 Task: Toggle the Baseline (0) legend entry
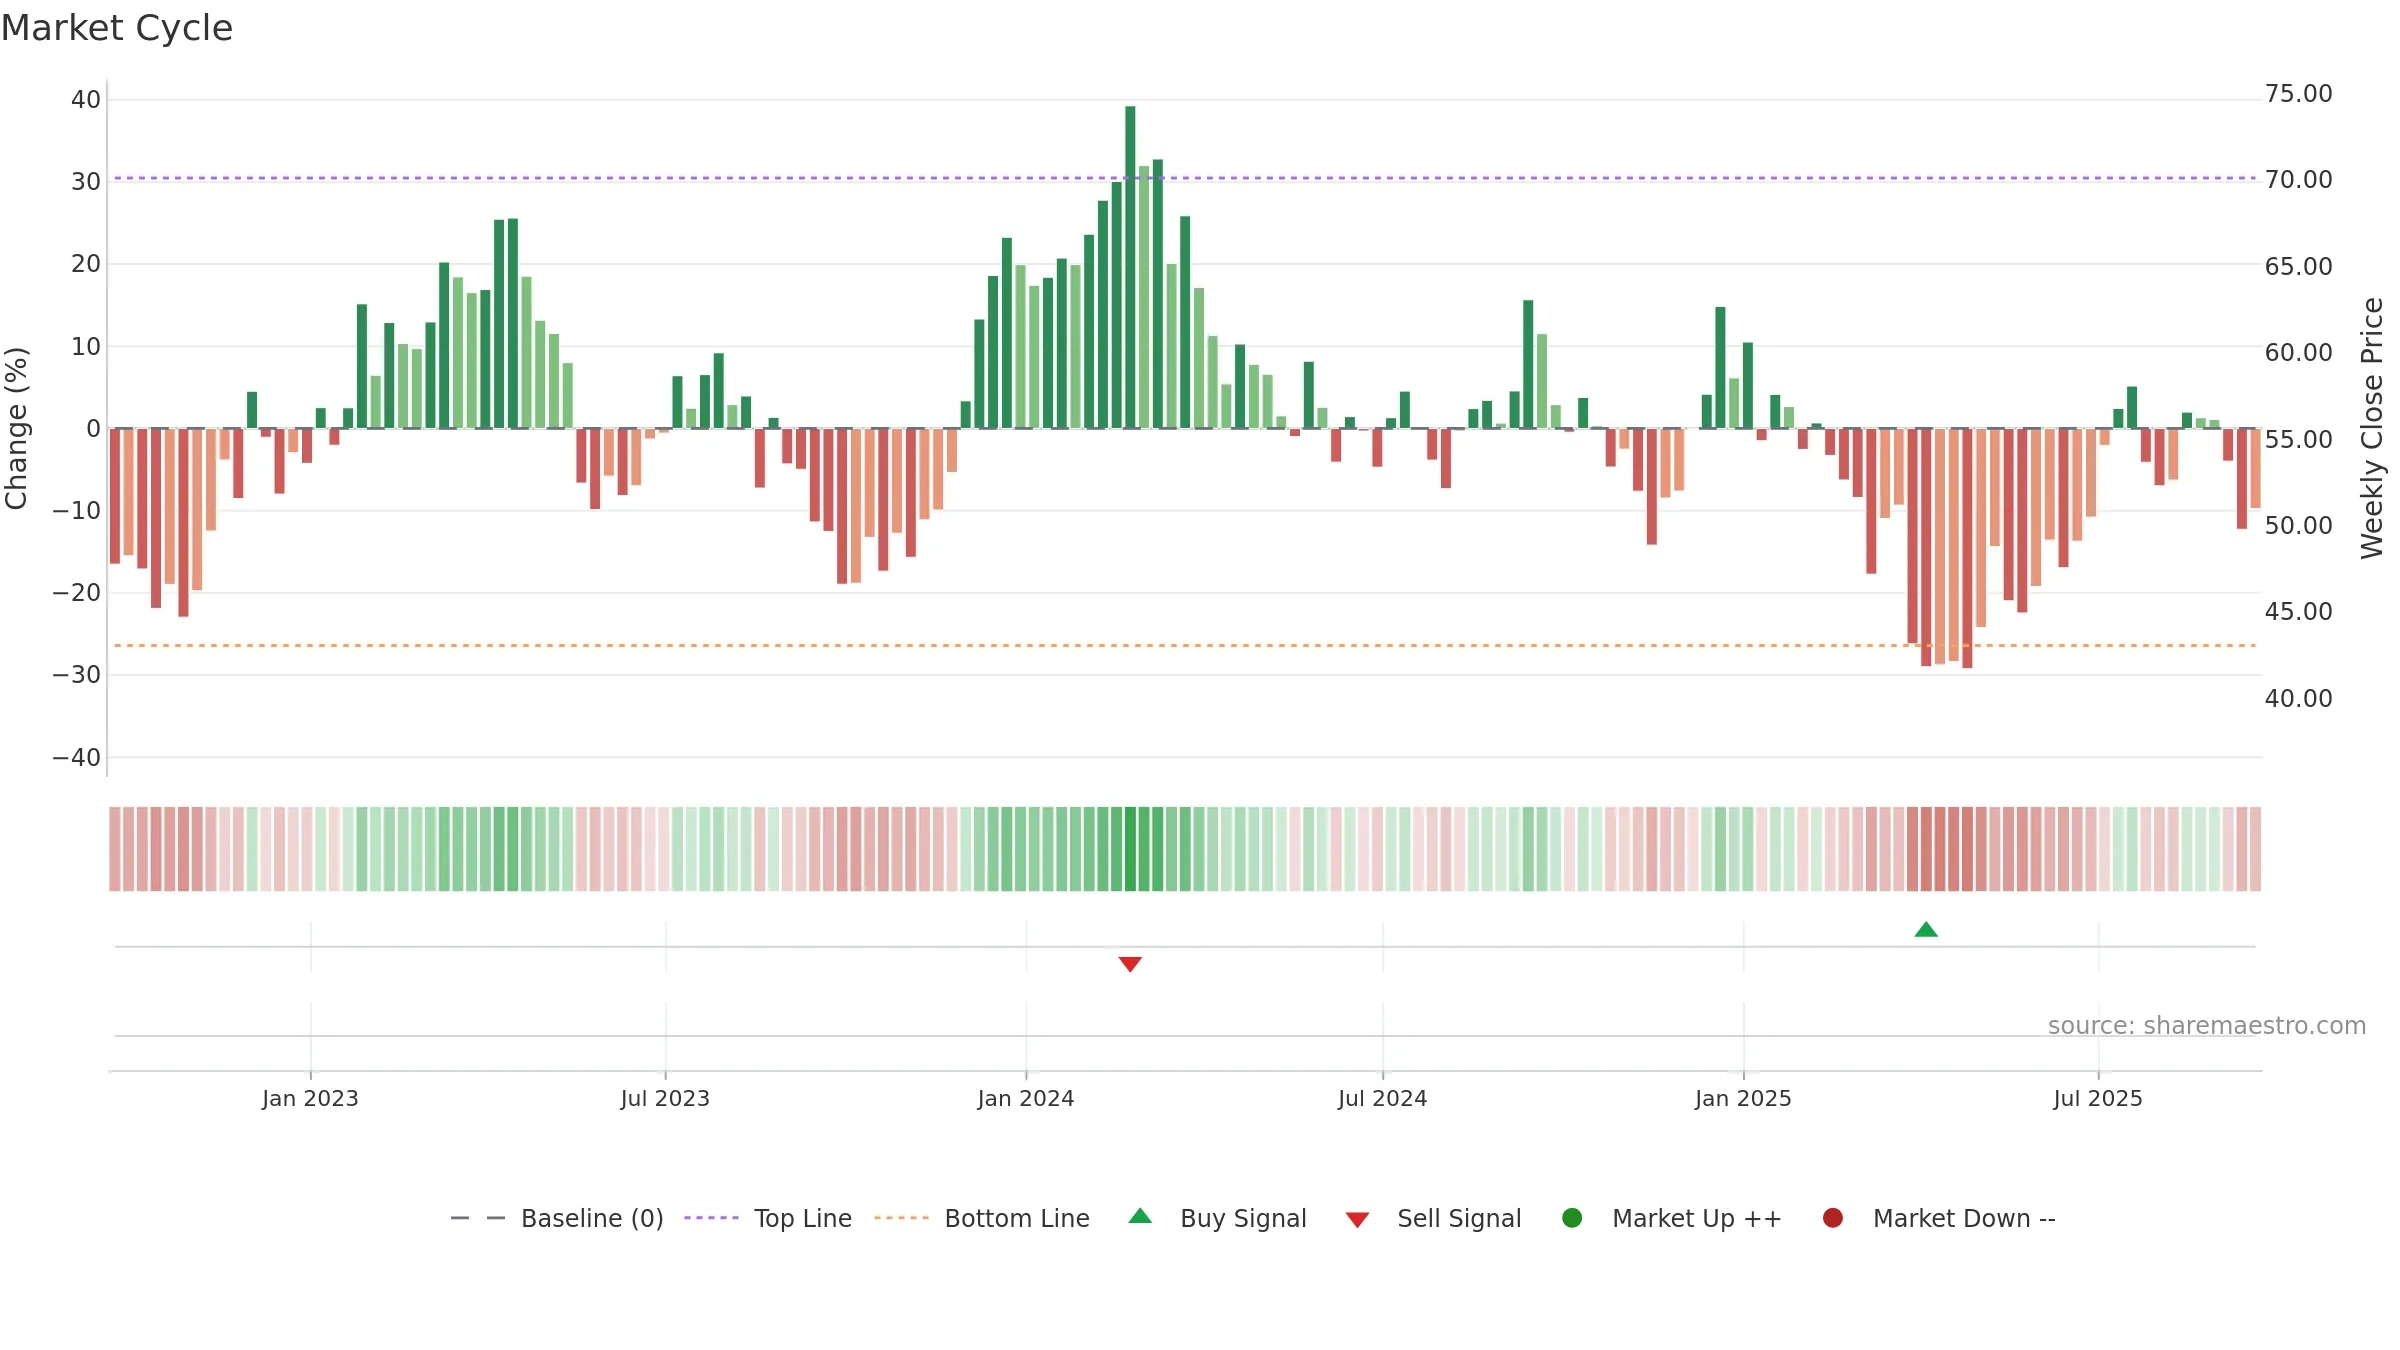coord(557,1218)
